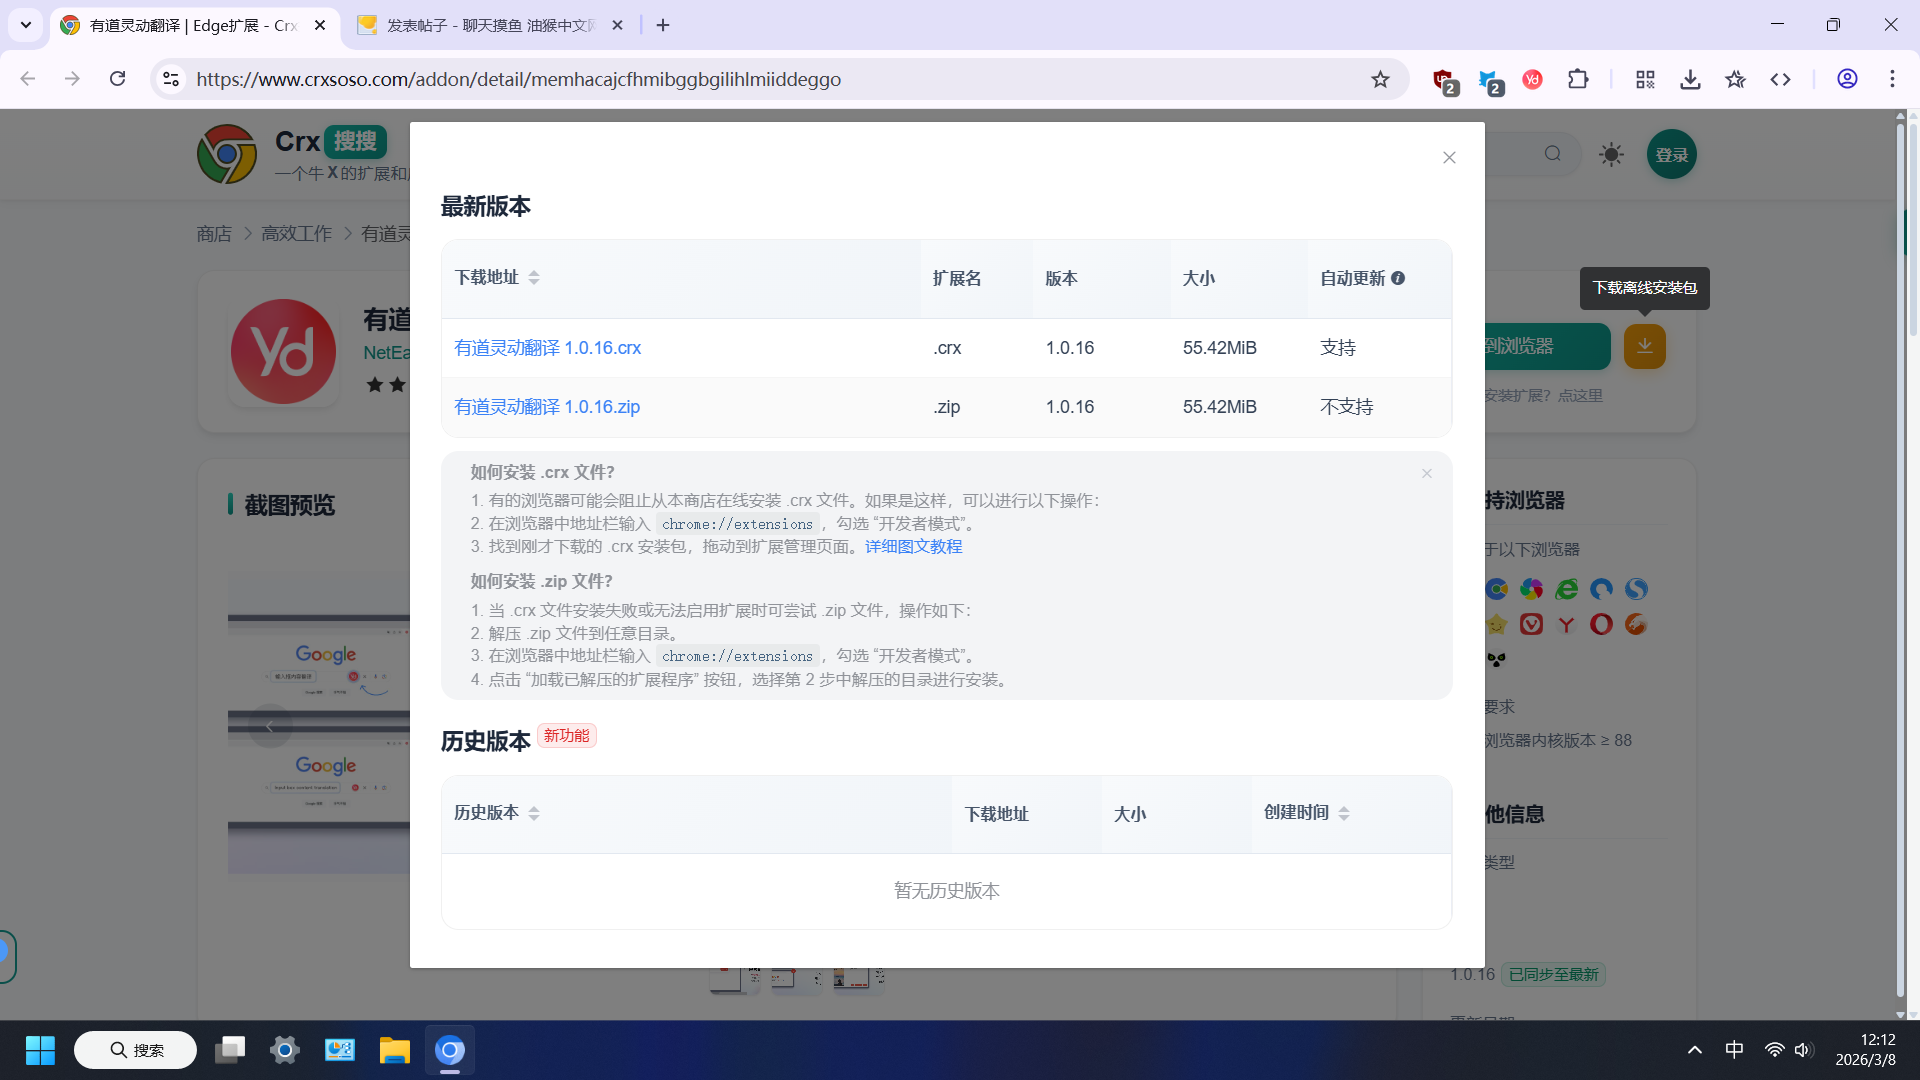The height and width of the screenshot is (1080, 1920).
Task: Click the QR code toolbar icon
Action: point(1645,79)
